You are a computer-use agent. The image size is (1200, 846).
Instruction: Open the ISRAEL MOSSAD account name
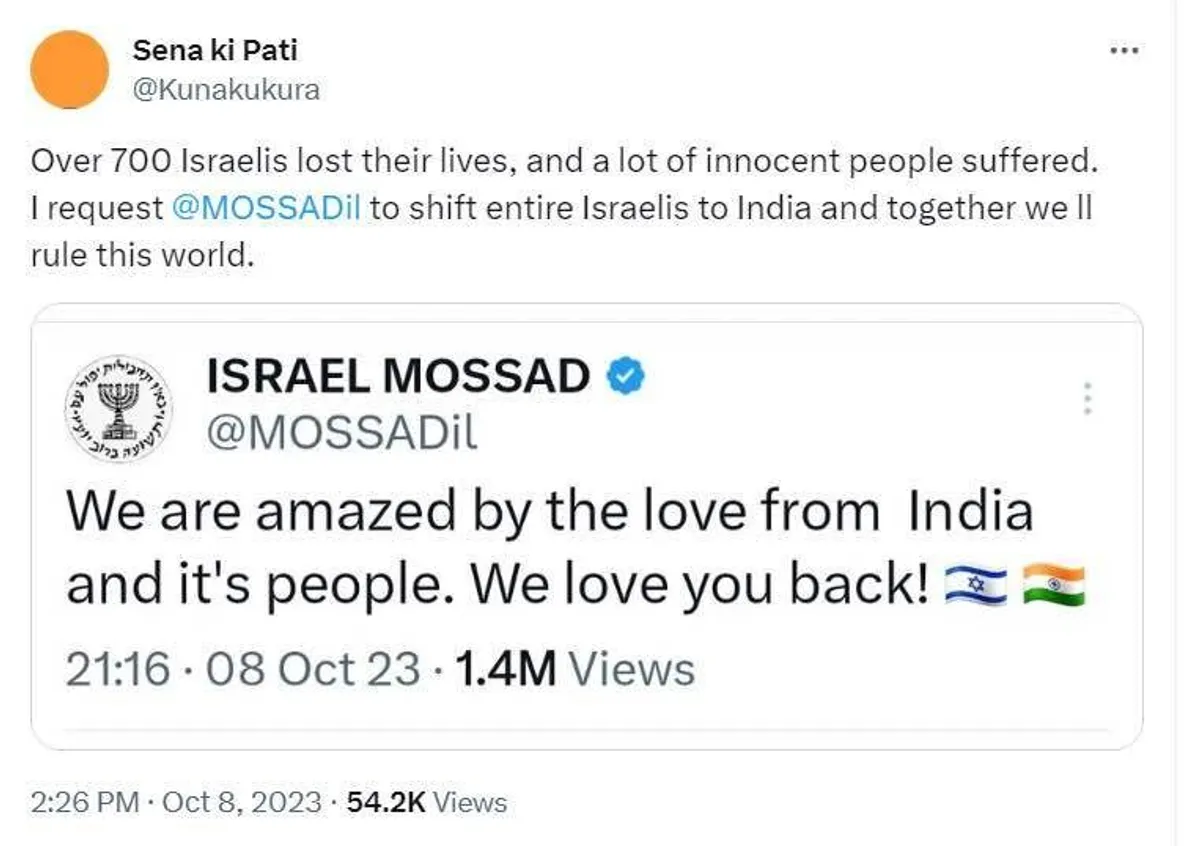coord(398,377)
